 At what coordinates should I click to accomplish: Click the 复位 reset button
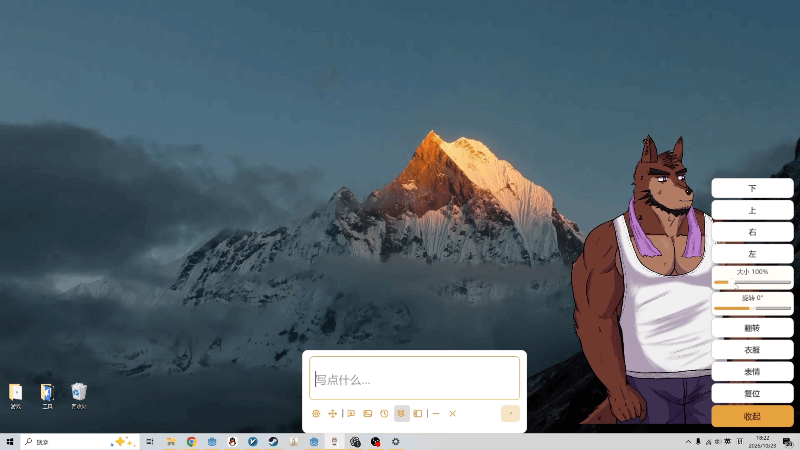[752, 393]
